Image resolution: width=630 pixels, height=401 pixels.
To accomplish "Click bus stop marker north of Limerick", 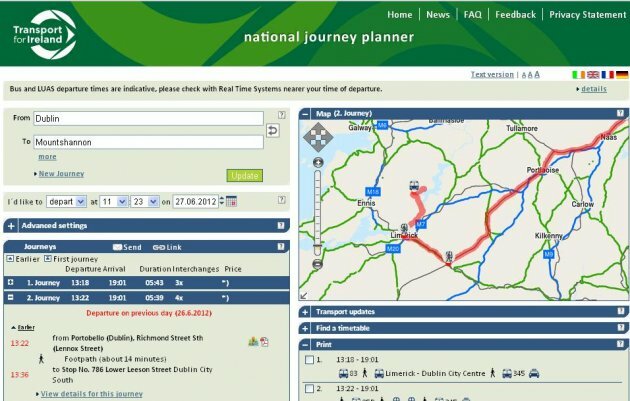I will pyautogui.click(x=414, y=186).
